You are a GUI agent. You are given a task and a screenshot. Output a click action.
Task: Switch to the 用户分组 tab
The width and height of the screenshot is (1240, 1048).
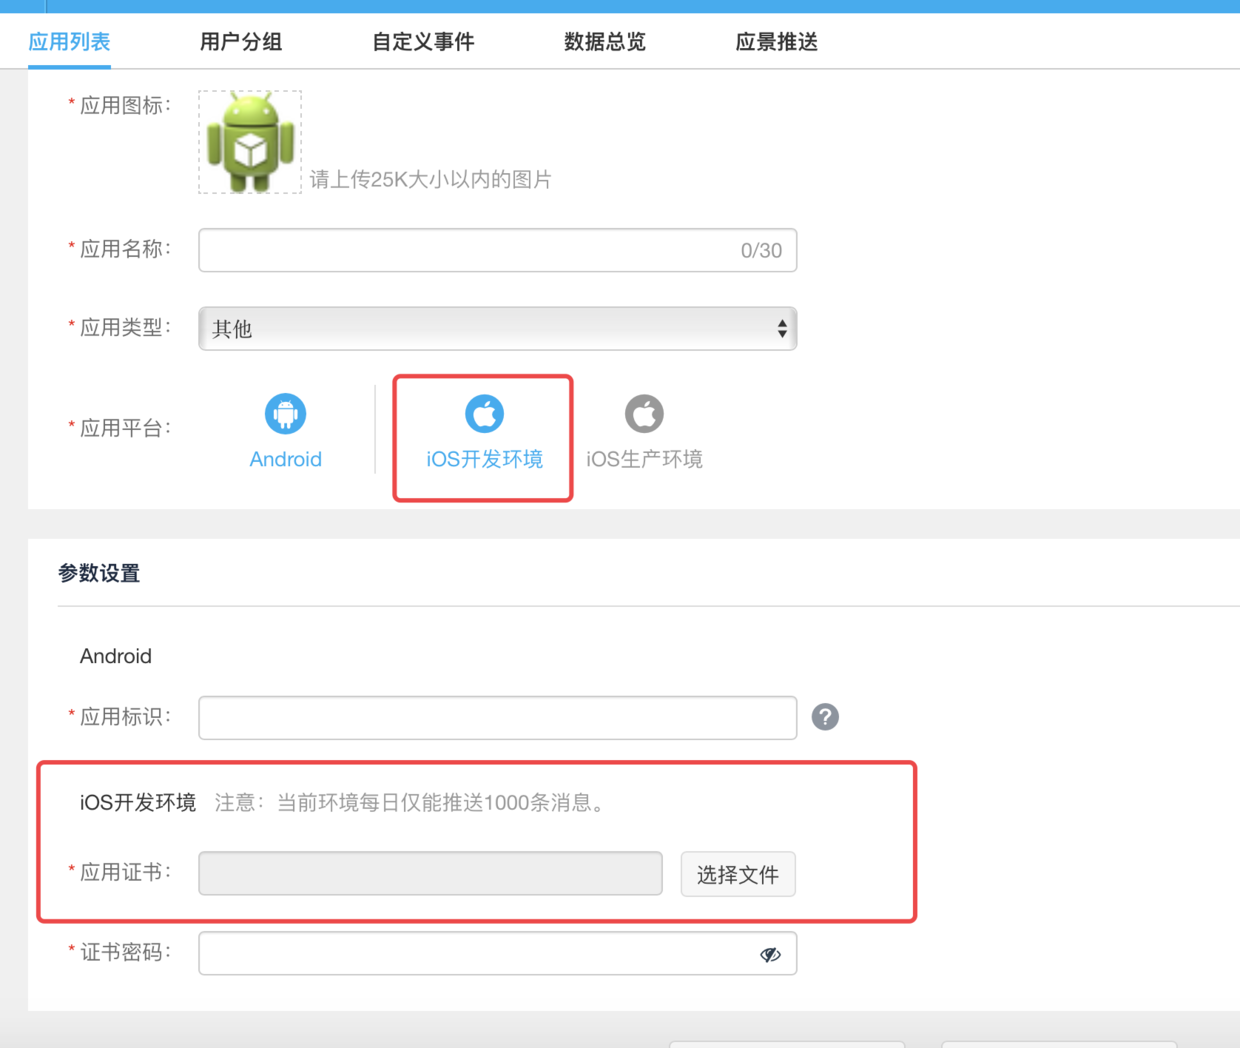(x=240, y=42)
